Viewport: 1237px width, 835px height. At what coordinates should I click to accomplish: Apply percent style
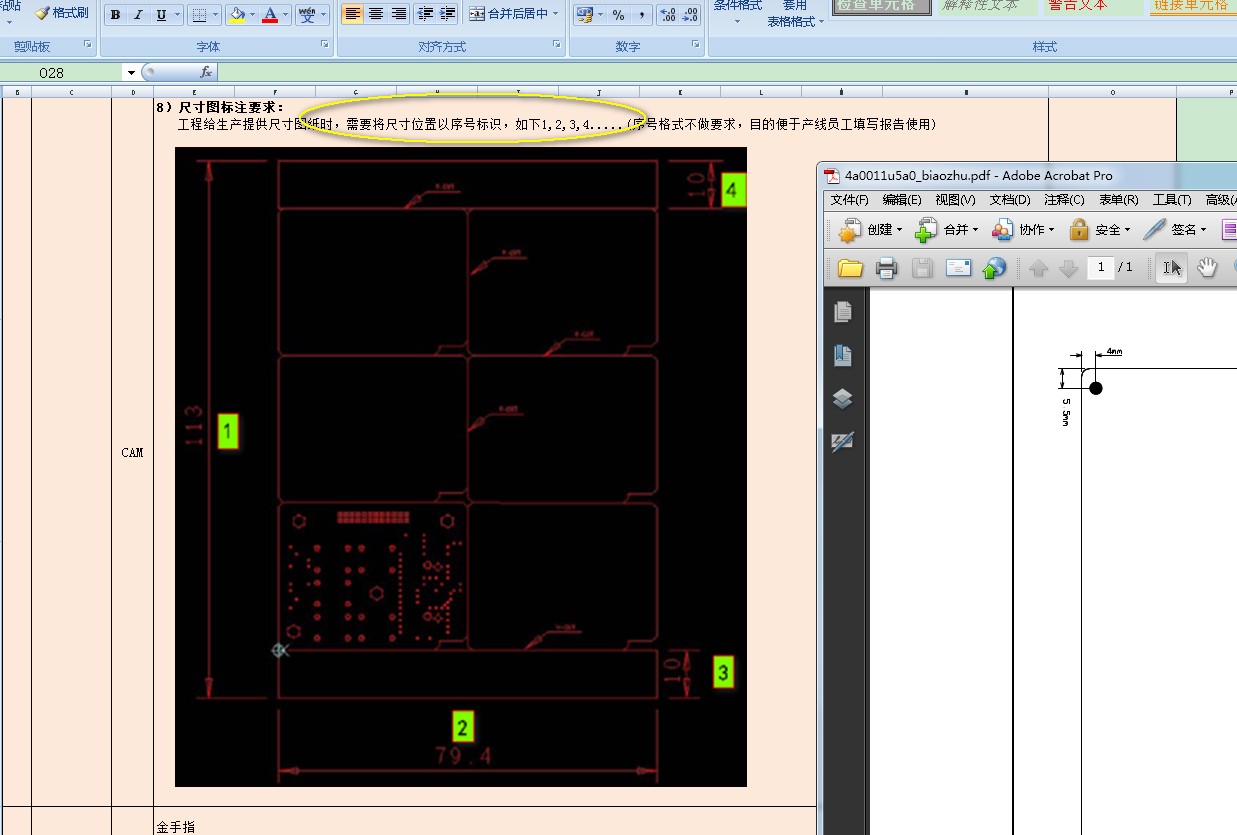tap(619, 15)
